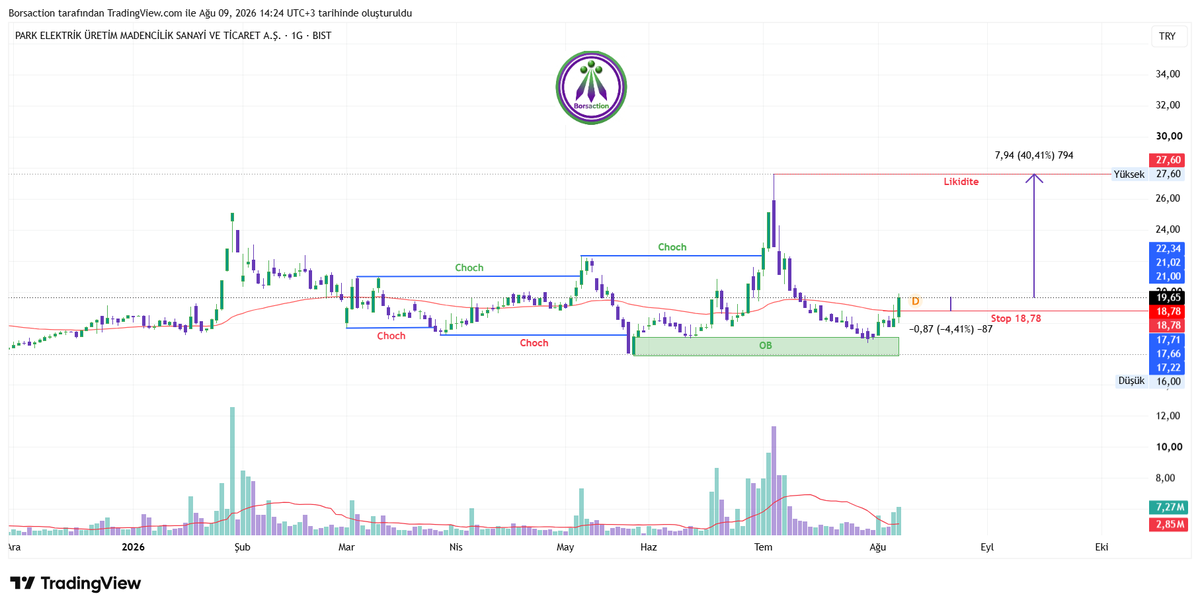This screenshot has height=608, width=1200.
Task: Click the red Choch label above OB zone
Action: click(534, 343)
